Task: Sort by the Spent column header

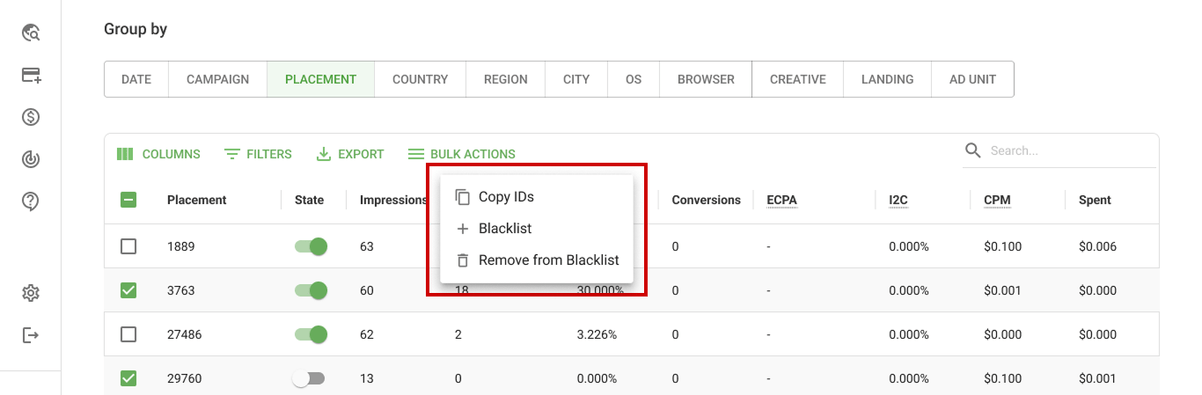Action: [1095, 200]
